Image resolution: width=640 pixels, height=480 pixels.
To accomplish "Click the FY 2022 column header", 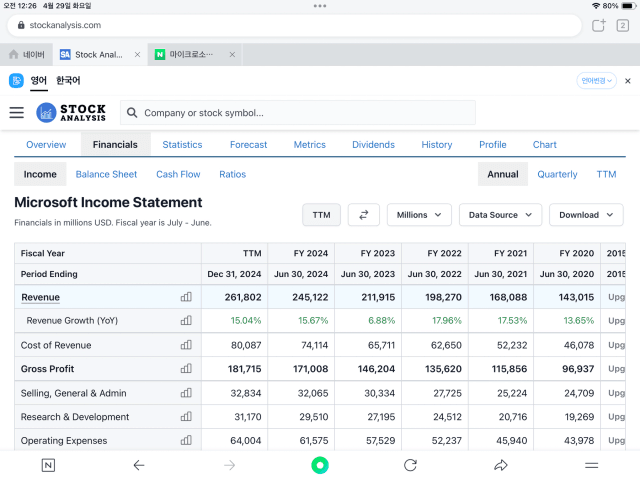I will (444, 253).
